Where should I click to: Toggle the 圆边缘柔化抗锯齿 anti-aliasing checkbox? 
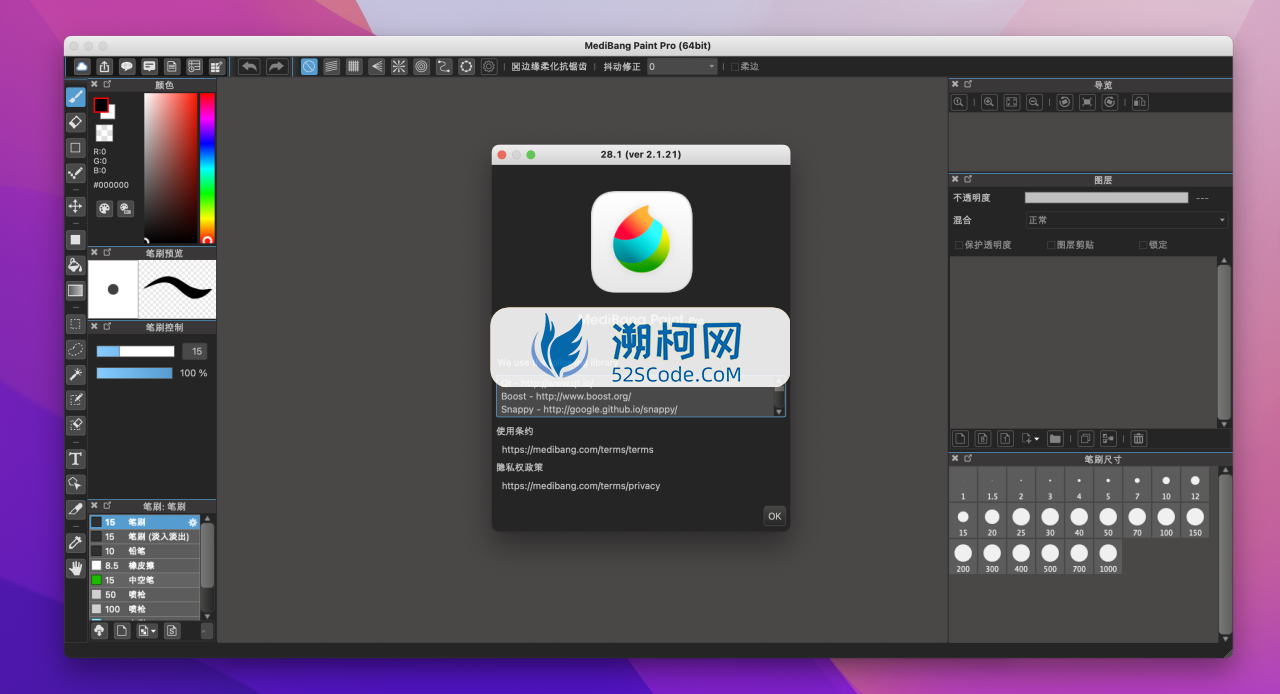click(x=549, y=67)
